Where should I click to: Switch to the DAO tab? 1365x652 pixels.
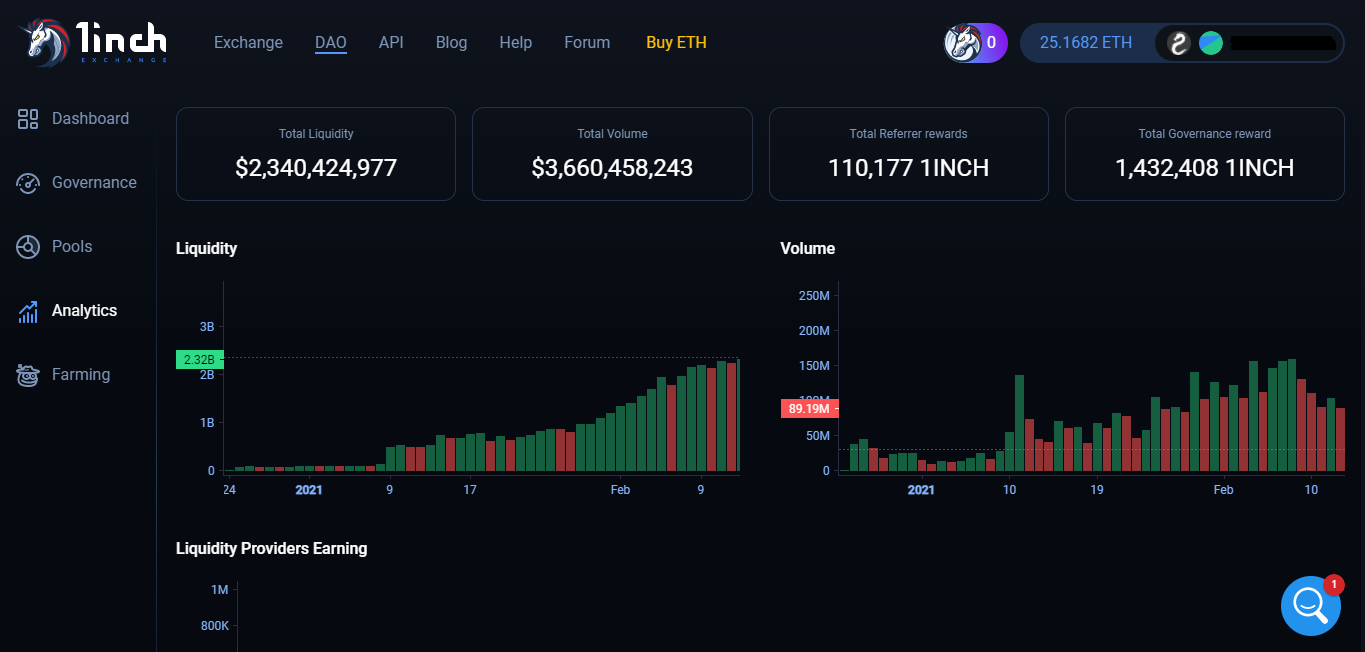330,43
